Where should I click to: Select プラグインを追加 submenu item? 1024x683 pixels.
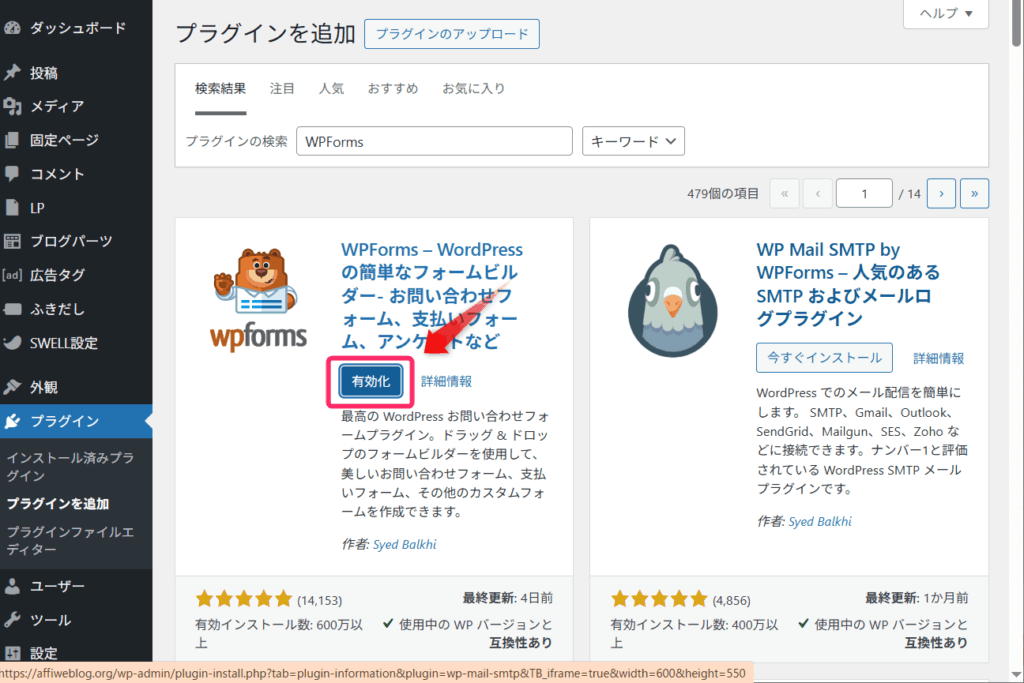pos(58,503)
